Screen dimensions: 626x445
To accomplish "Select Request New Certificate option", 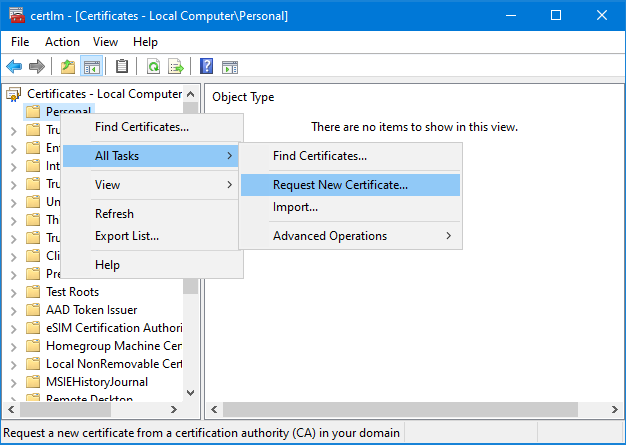I will (351, 185).
